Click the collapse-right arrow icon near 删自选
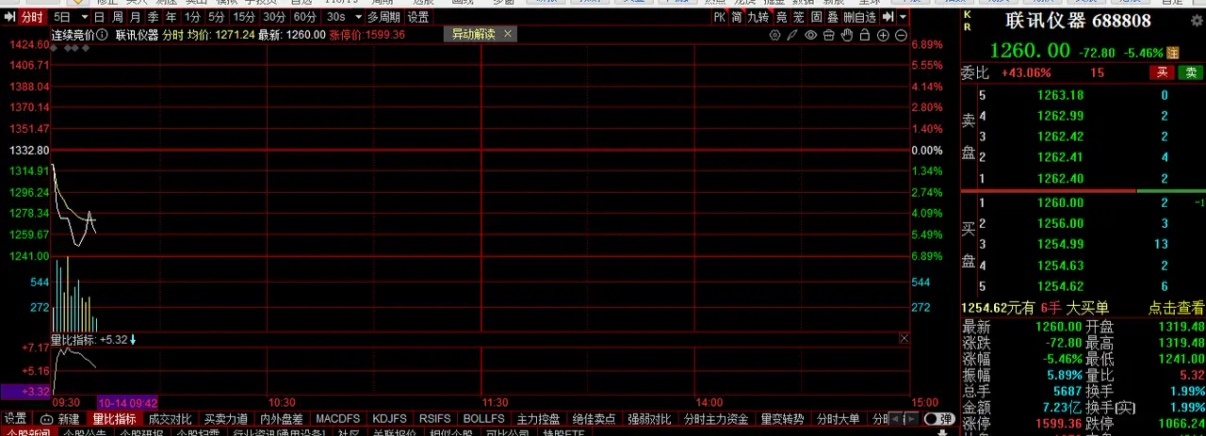The height and width of the screenshot is (436, 1206). tap(887, 17)
